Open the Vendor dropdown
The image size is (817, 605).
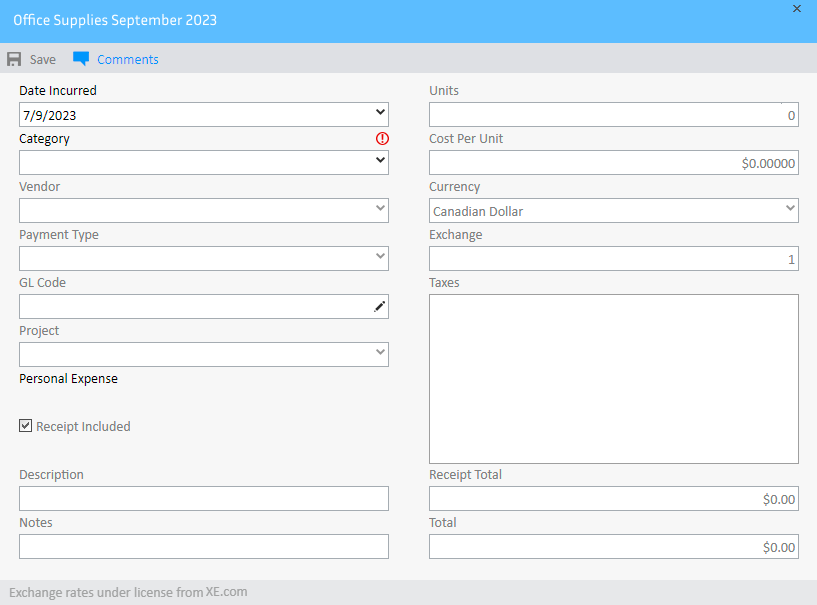pos(380,210)
